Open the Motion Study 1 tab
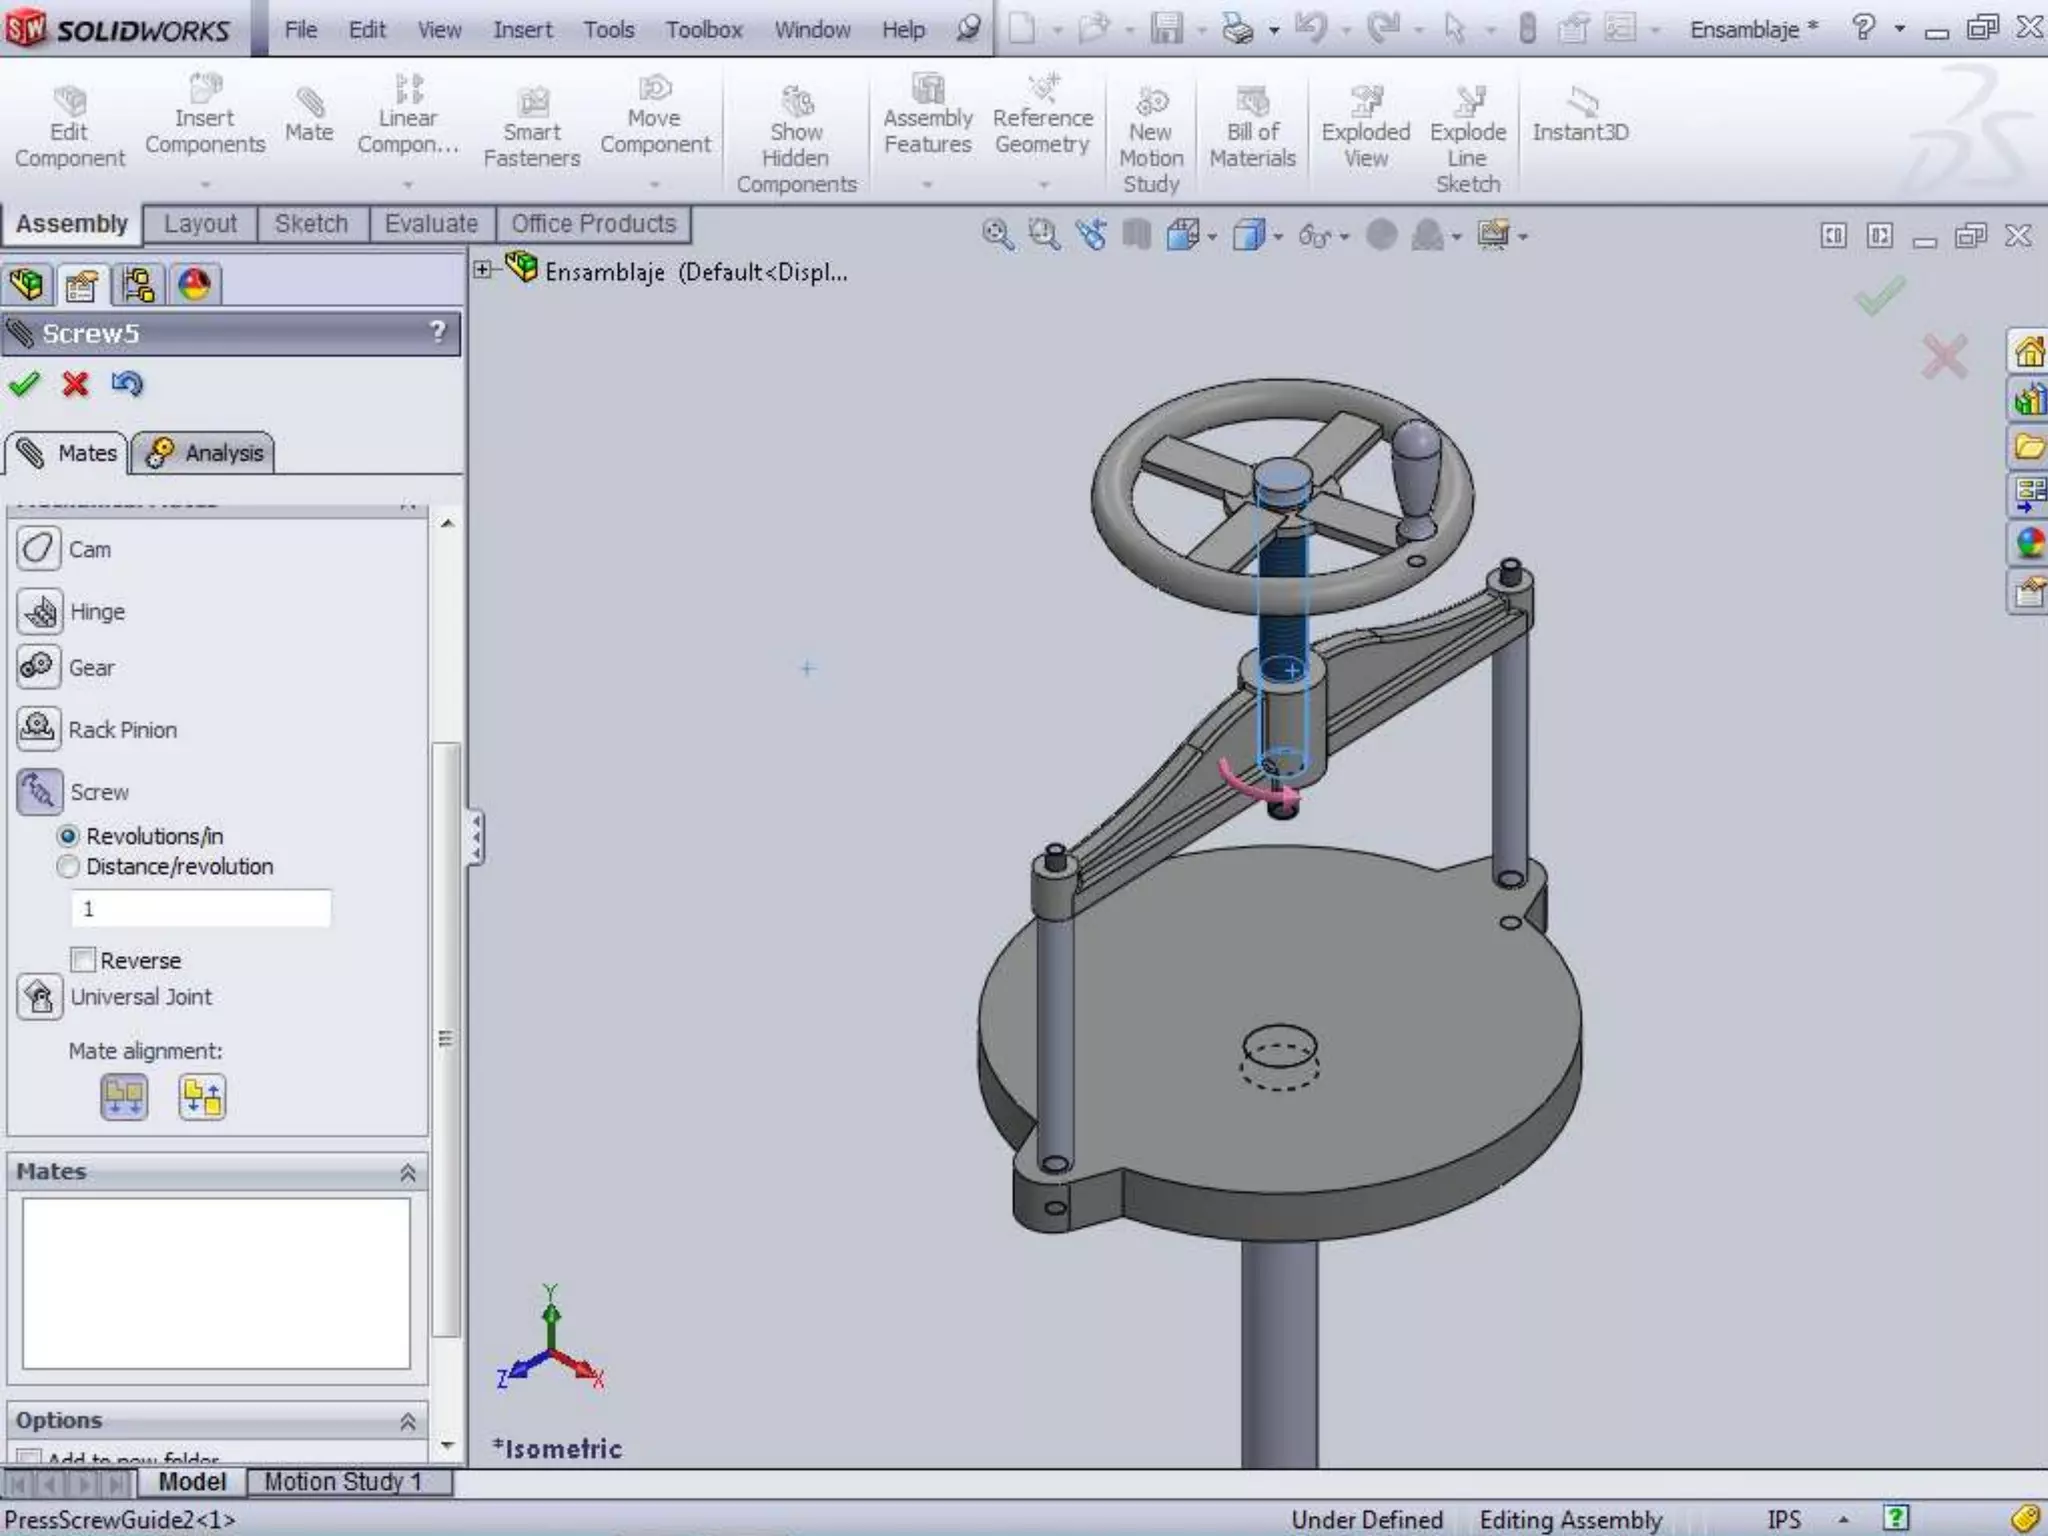This screenshot has width=2048, height=1536. 342,1481
